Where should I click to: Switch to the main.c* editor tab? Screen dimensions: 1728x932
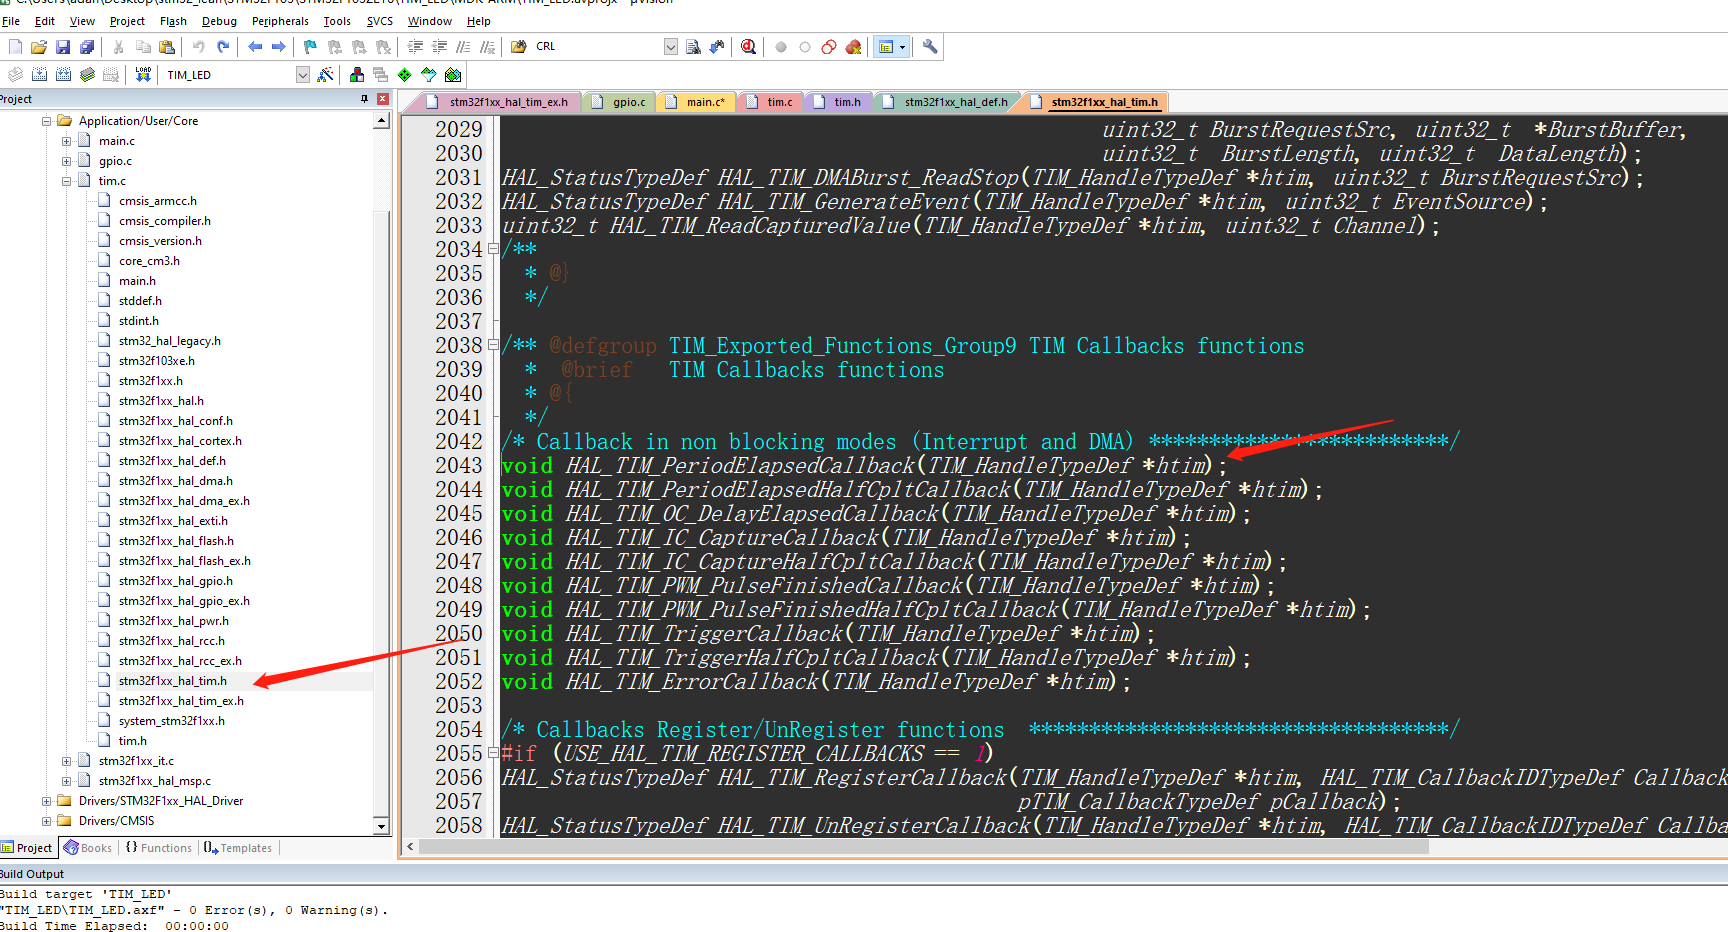click(697, 102)
